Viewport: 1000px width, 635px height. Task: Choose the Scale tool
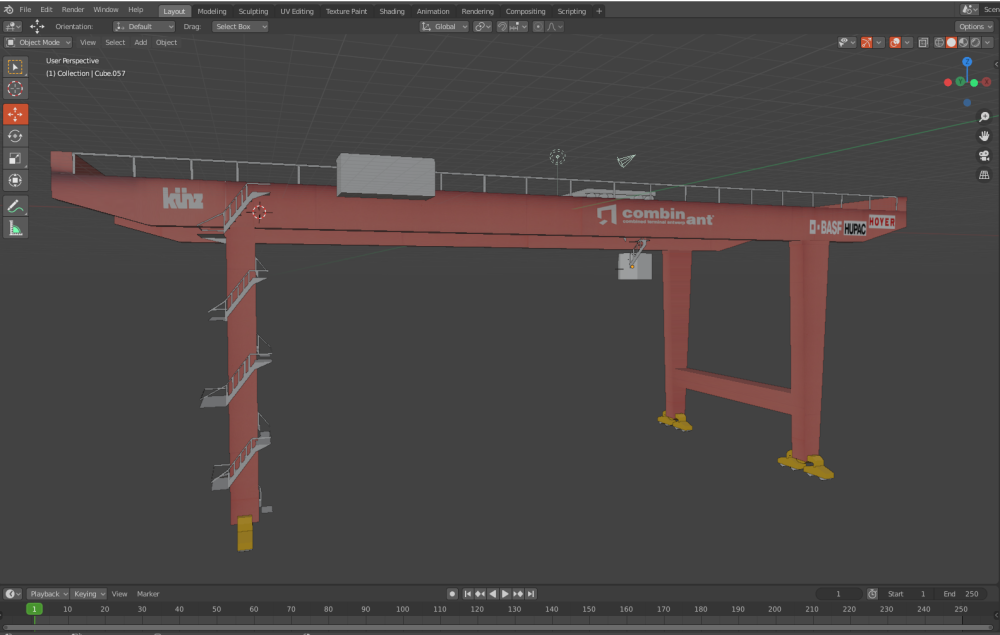pos(15,158)
